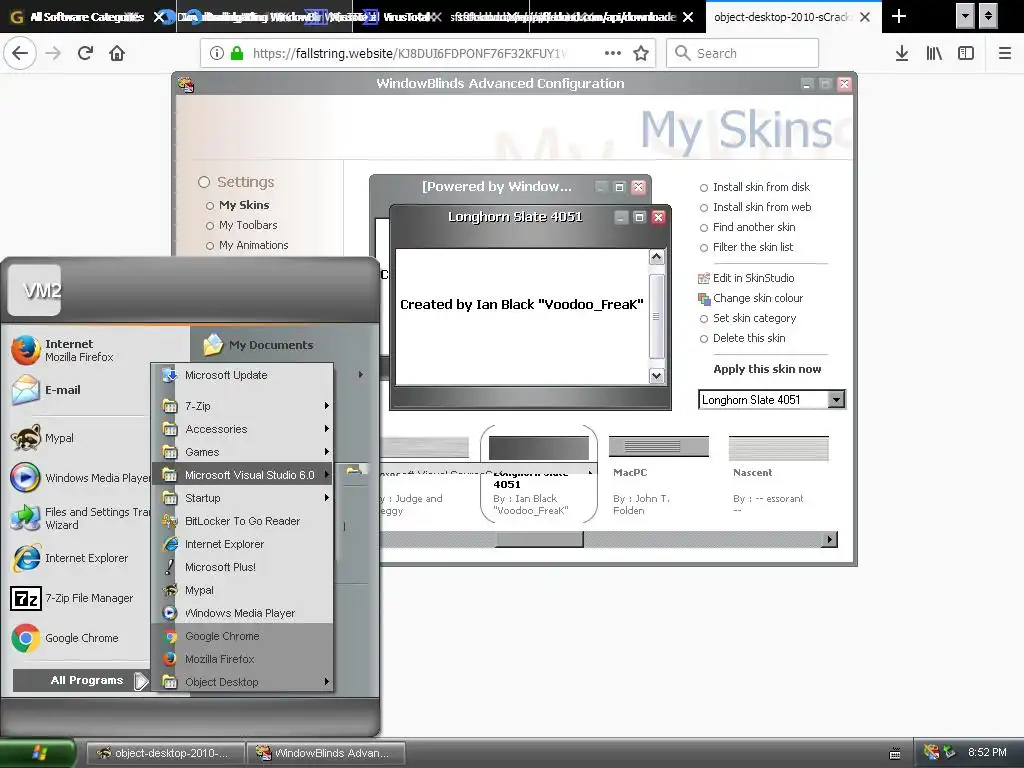Click the Edit in SkinStudio icon
This screenshot has width=1024, height=768.
click(703, 278)
